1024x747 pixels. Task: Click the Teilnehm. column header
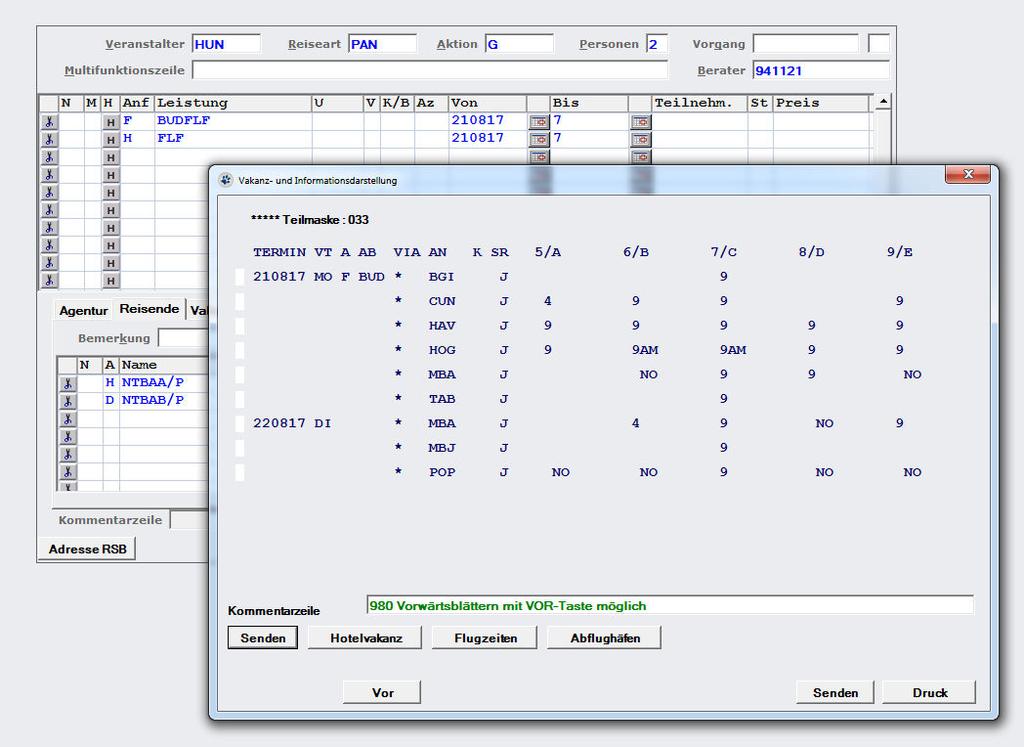pos(699,103)
